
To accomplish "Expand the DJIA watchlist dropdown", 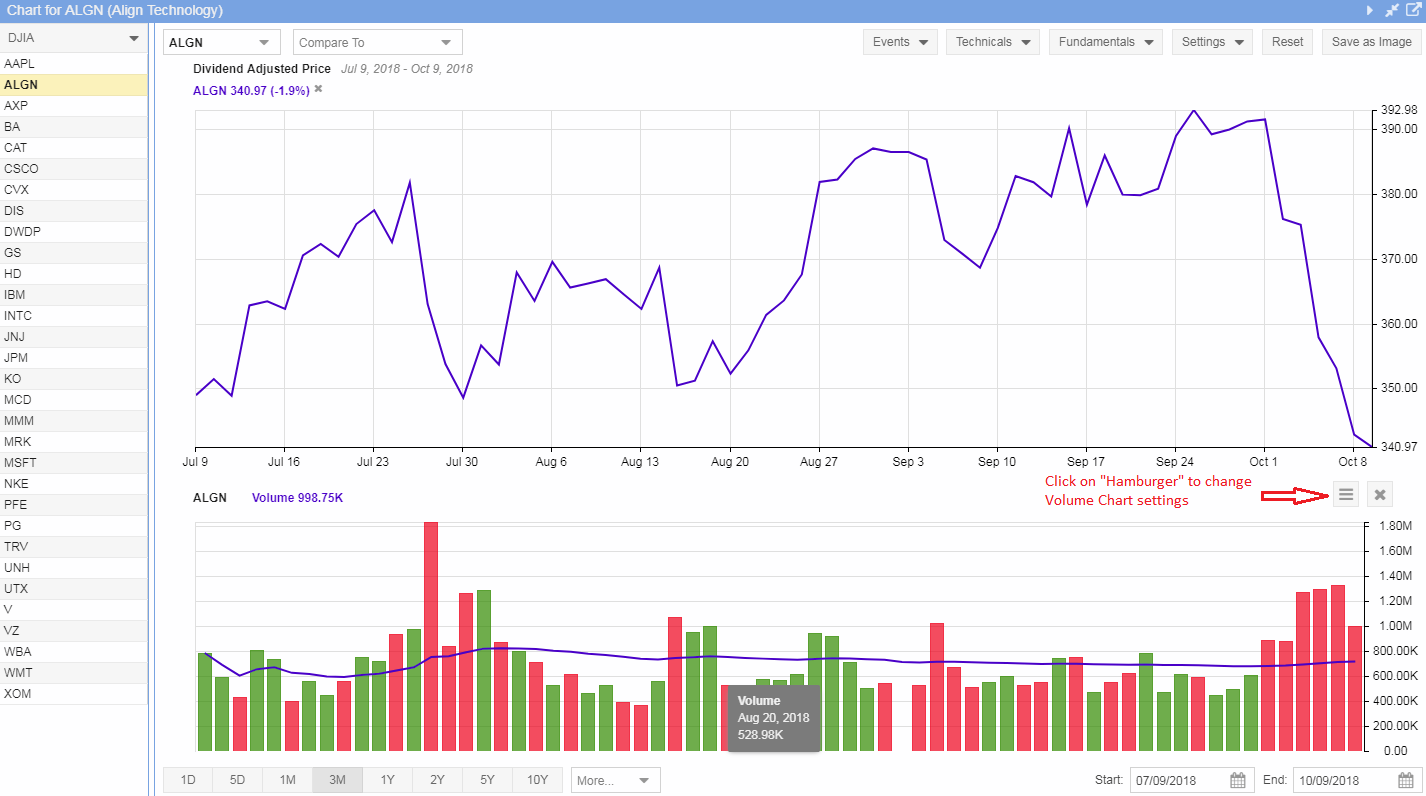I will click(x=134, y=38).
